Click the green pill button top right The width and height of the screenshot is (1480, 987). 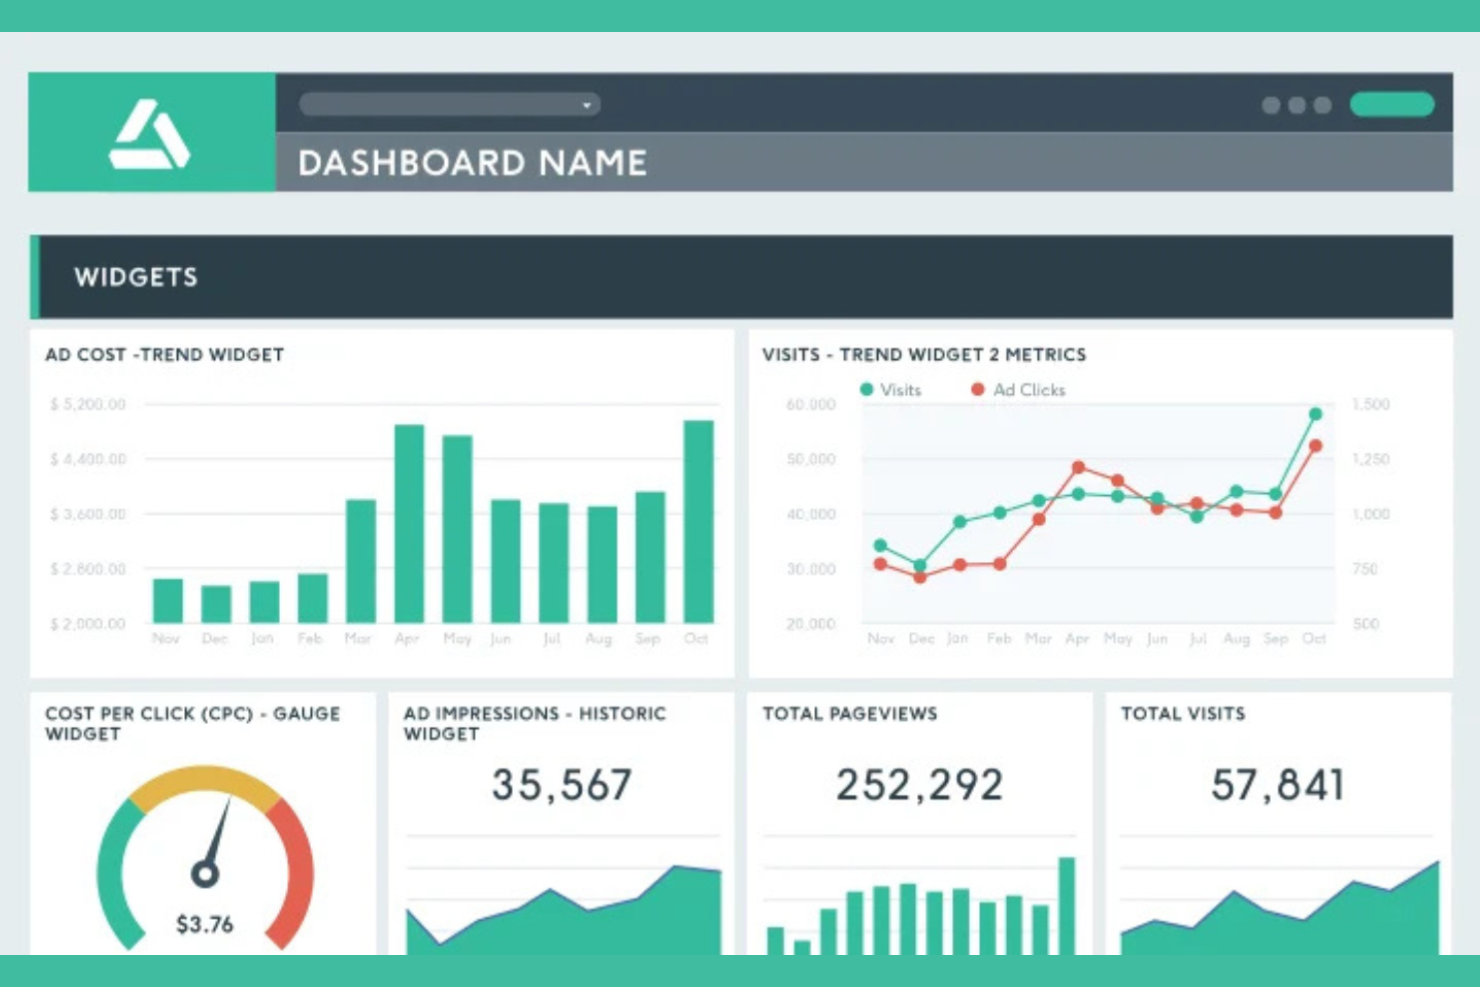tap(1392, 103)
